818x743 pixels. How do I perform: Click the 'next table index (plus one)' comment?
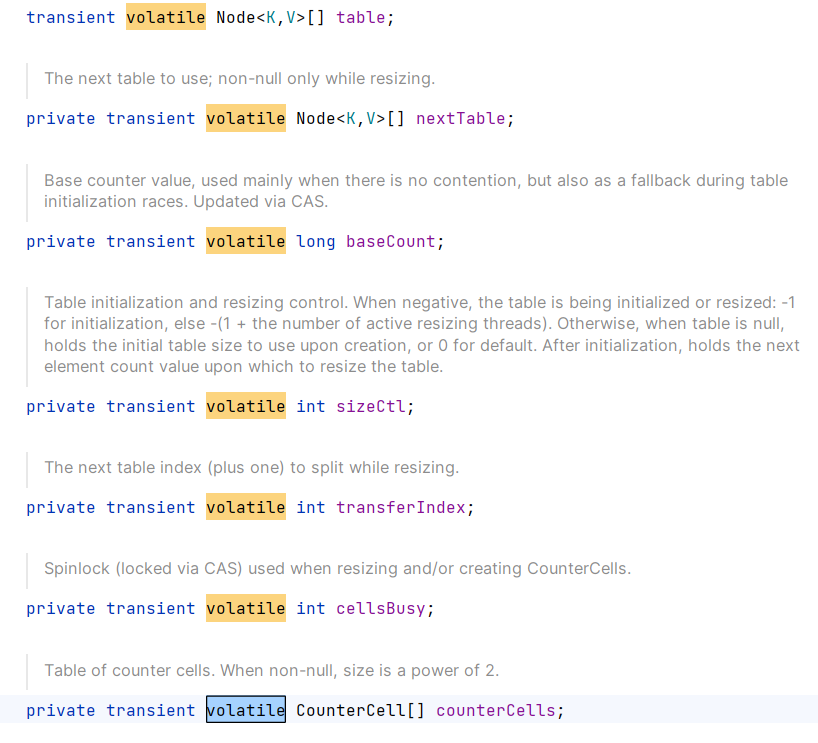[251, 467]
